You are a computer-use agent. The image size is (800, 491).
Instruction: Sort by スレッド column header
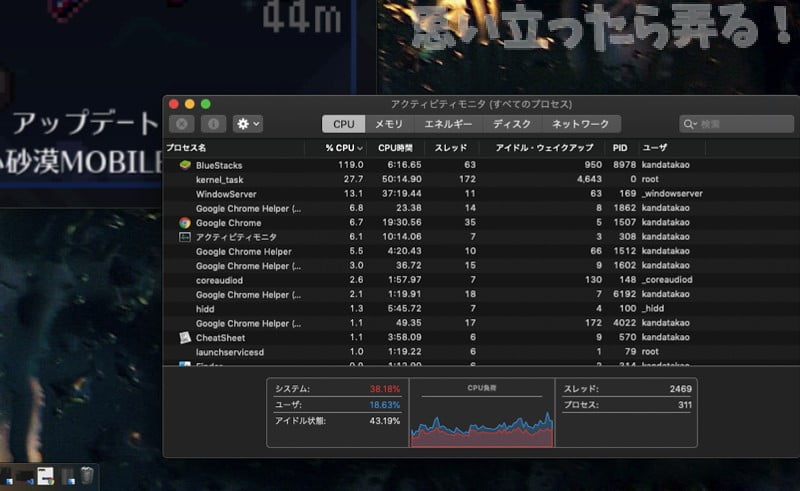(451, 148)
